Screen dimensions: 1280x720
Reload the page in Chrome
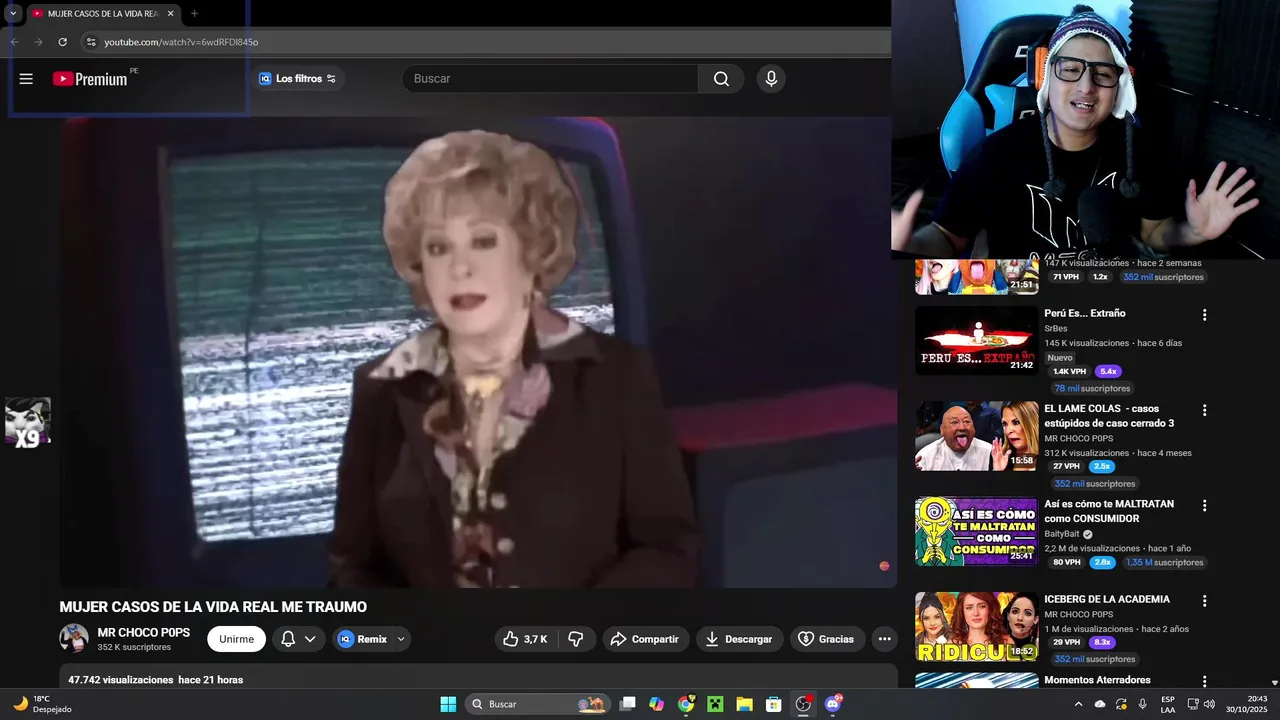62,42
